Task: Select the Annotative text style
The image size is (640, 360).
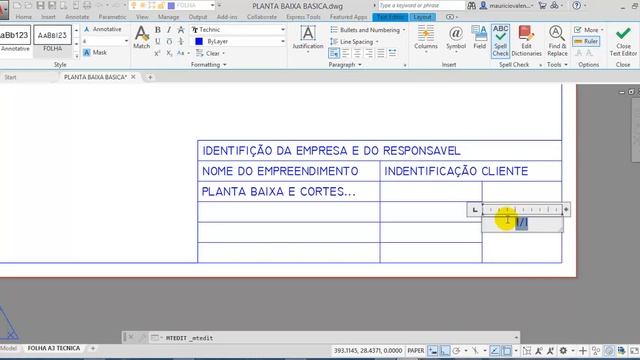Action: pos(15,39)
